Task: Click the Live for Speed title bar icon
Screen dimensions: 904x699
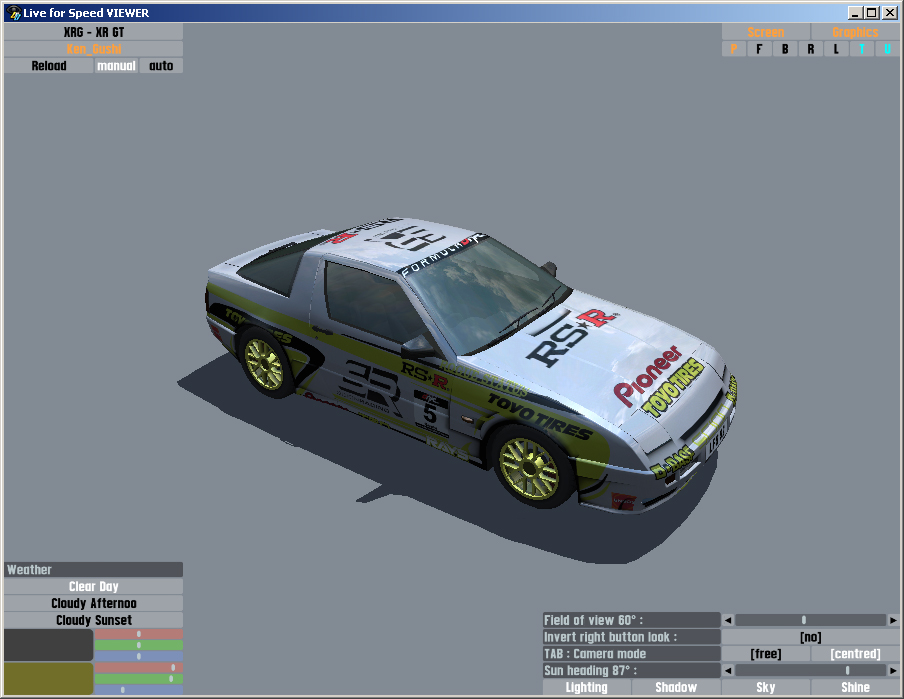Action: click(x=14, y=13)
